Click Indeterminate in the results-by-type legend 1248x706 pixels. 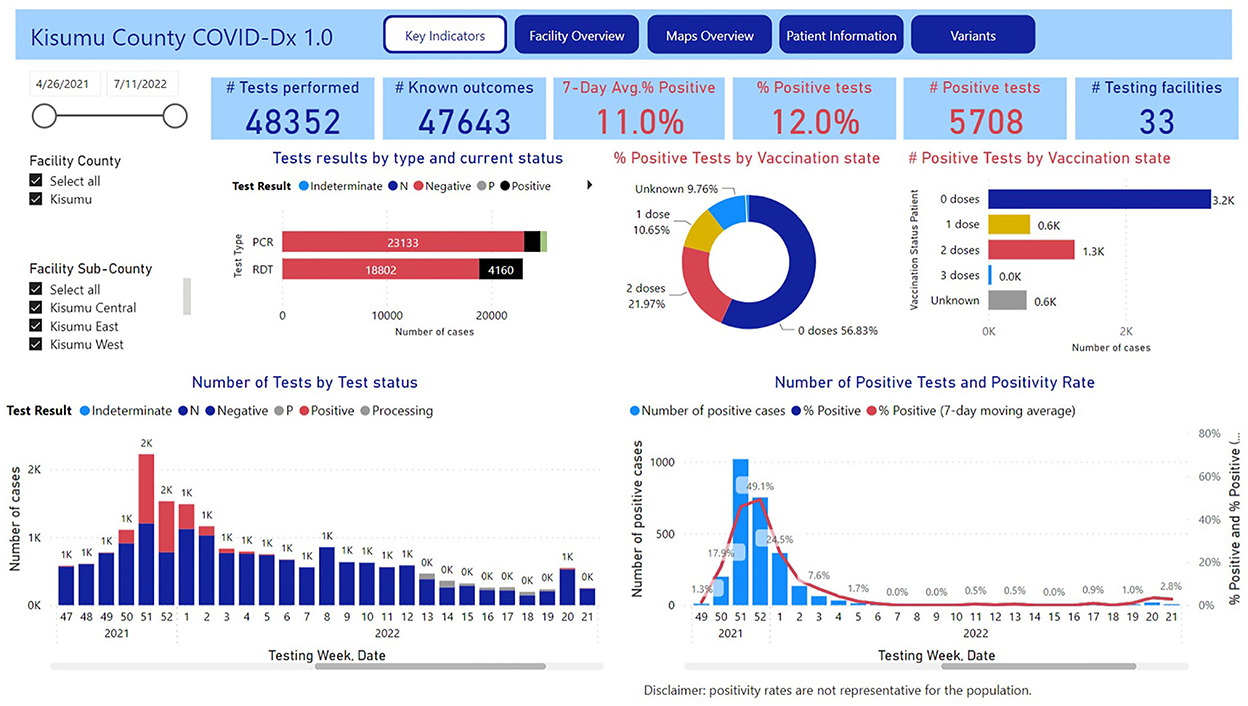point(341,186)
